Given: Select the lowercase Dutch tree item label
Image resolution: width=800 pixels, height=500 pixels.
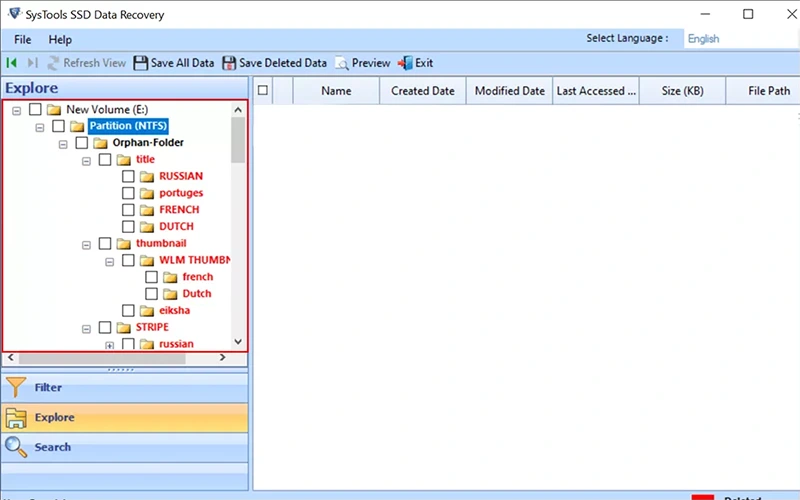Looking at the screenshot, I should click(197, 293).
